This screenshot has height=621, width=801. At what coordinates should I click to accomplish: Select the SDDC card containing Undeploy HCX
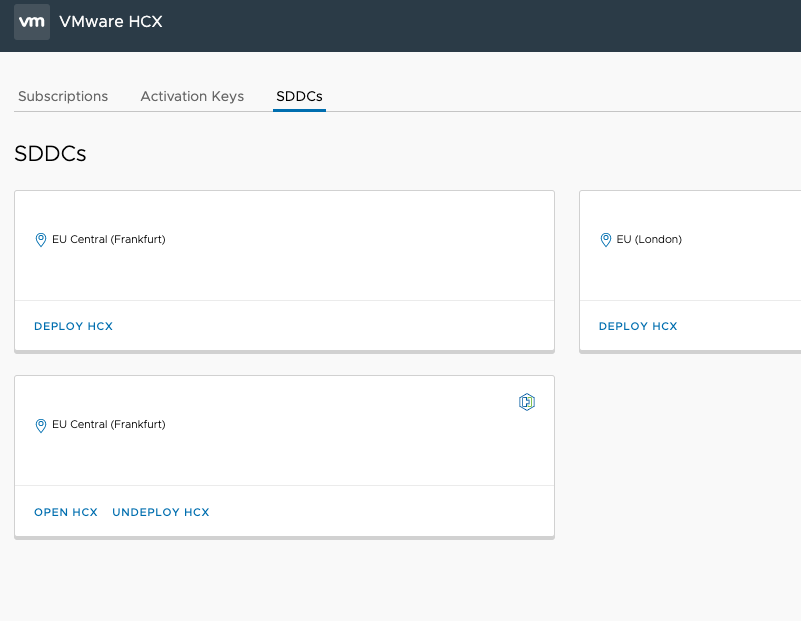tap(285, 457)
